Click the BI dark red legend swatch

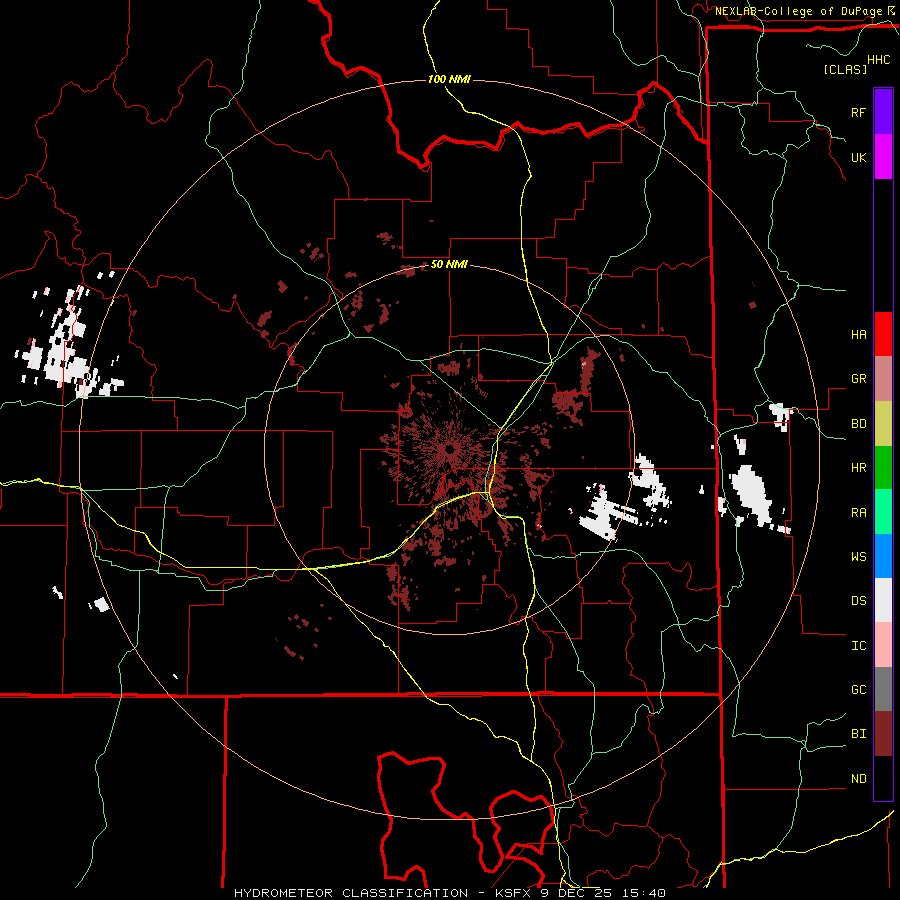[883, 734]
